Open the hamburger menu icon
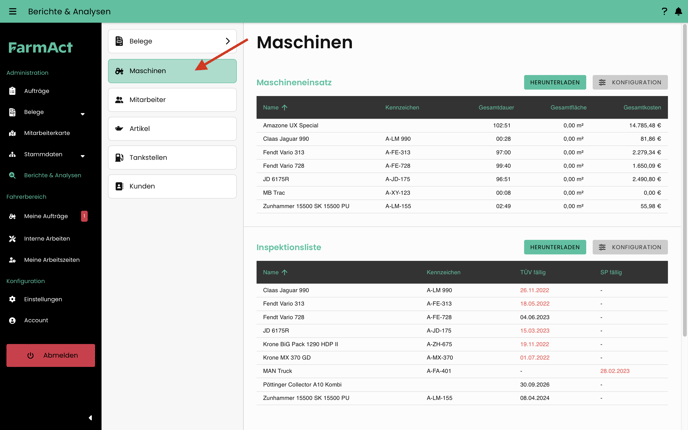This screenshot has width=688, height=430. [13, 11]
